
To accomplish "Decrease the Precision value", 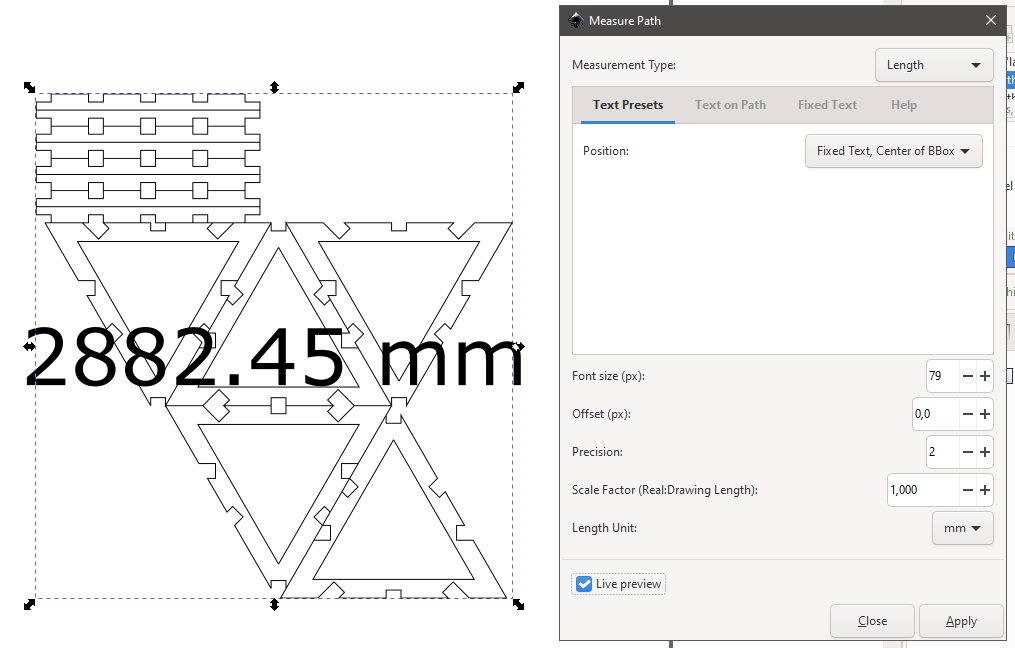I will 968,452.
